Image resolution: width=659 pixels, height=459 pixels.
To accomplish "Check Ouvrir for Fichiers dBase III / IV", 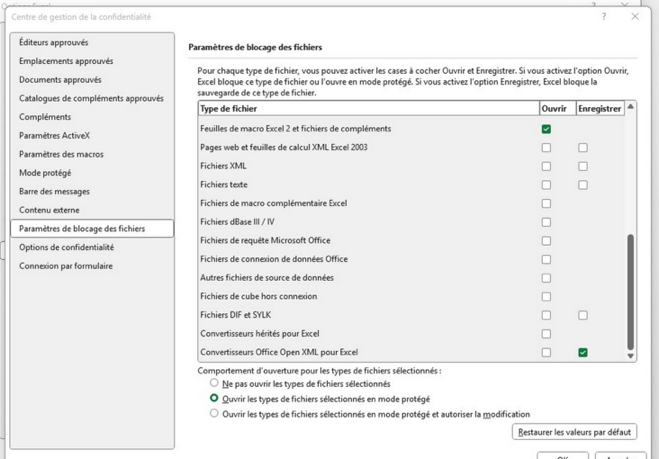I will [546, 222].
